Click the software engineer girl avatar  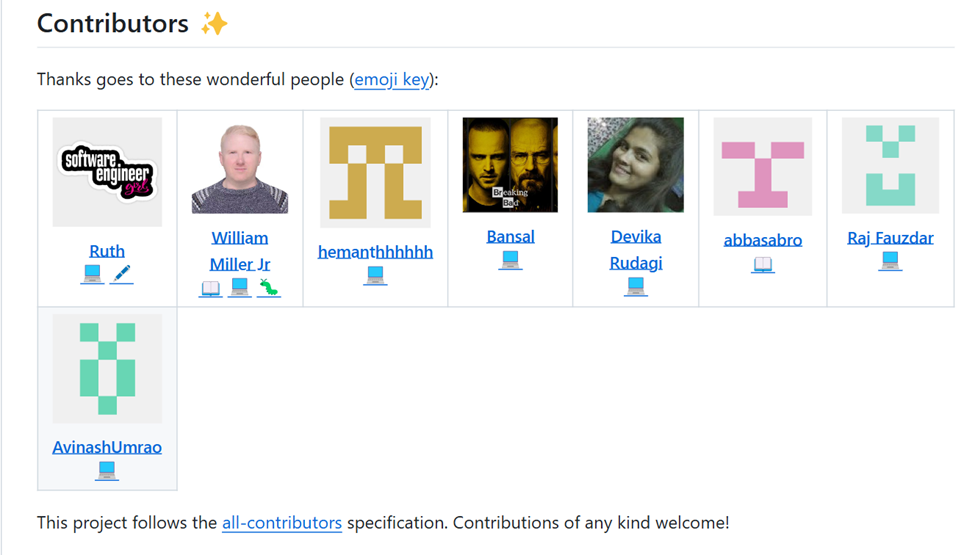coord(107,172)
